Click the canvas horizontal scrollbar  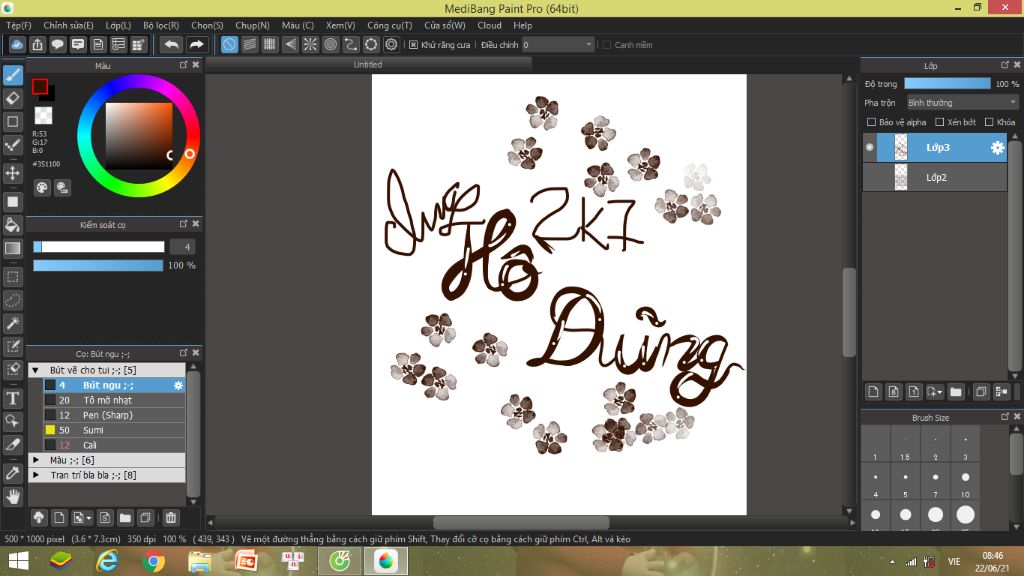(521, 522)
